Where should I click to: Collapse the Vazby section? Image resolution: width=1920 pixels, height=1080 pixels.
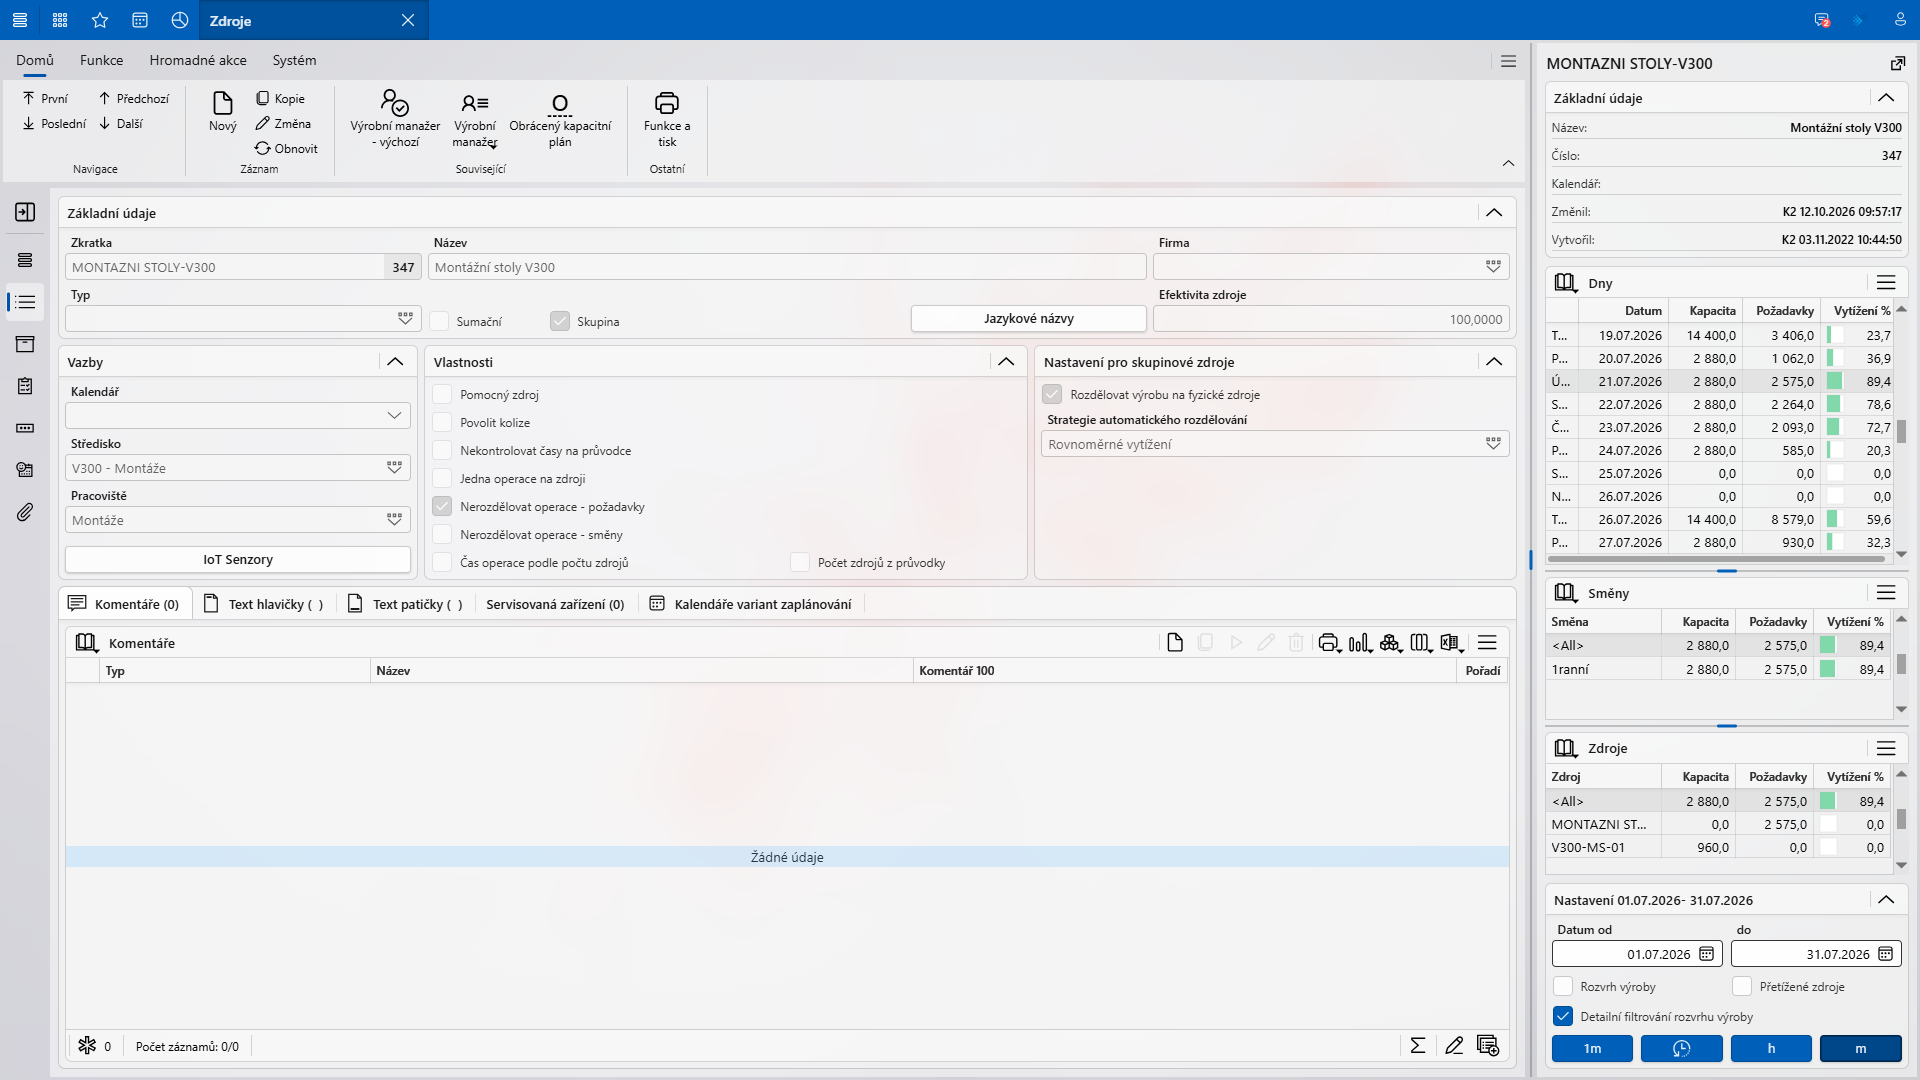395,362
